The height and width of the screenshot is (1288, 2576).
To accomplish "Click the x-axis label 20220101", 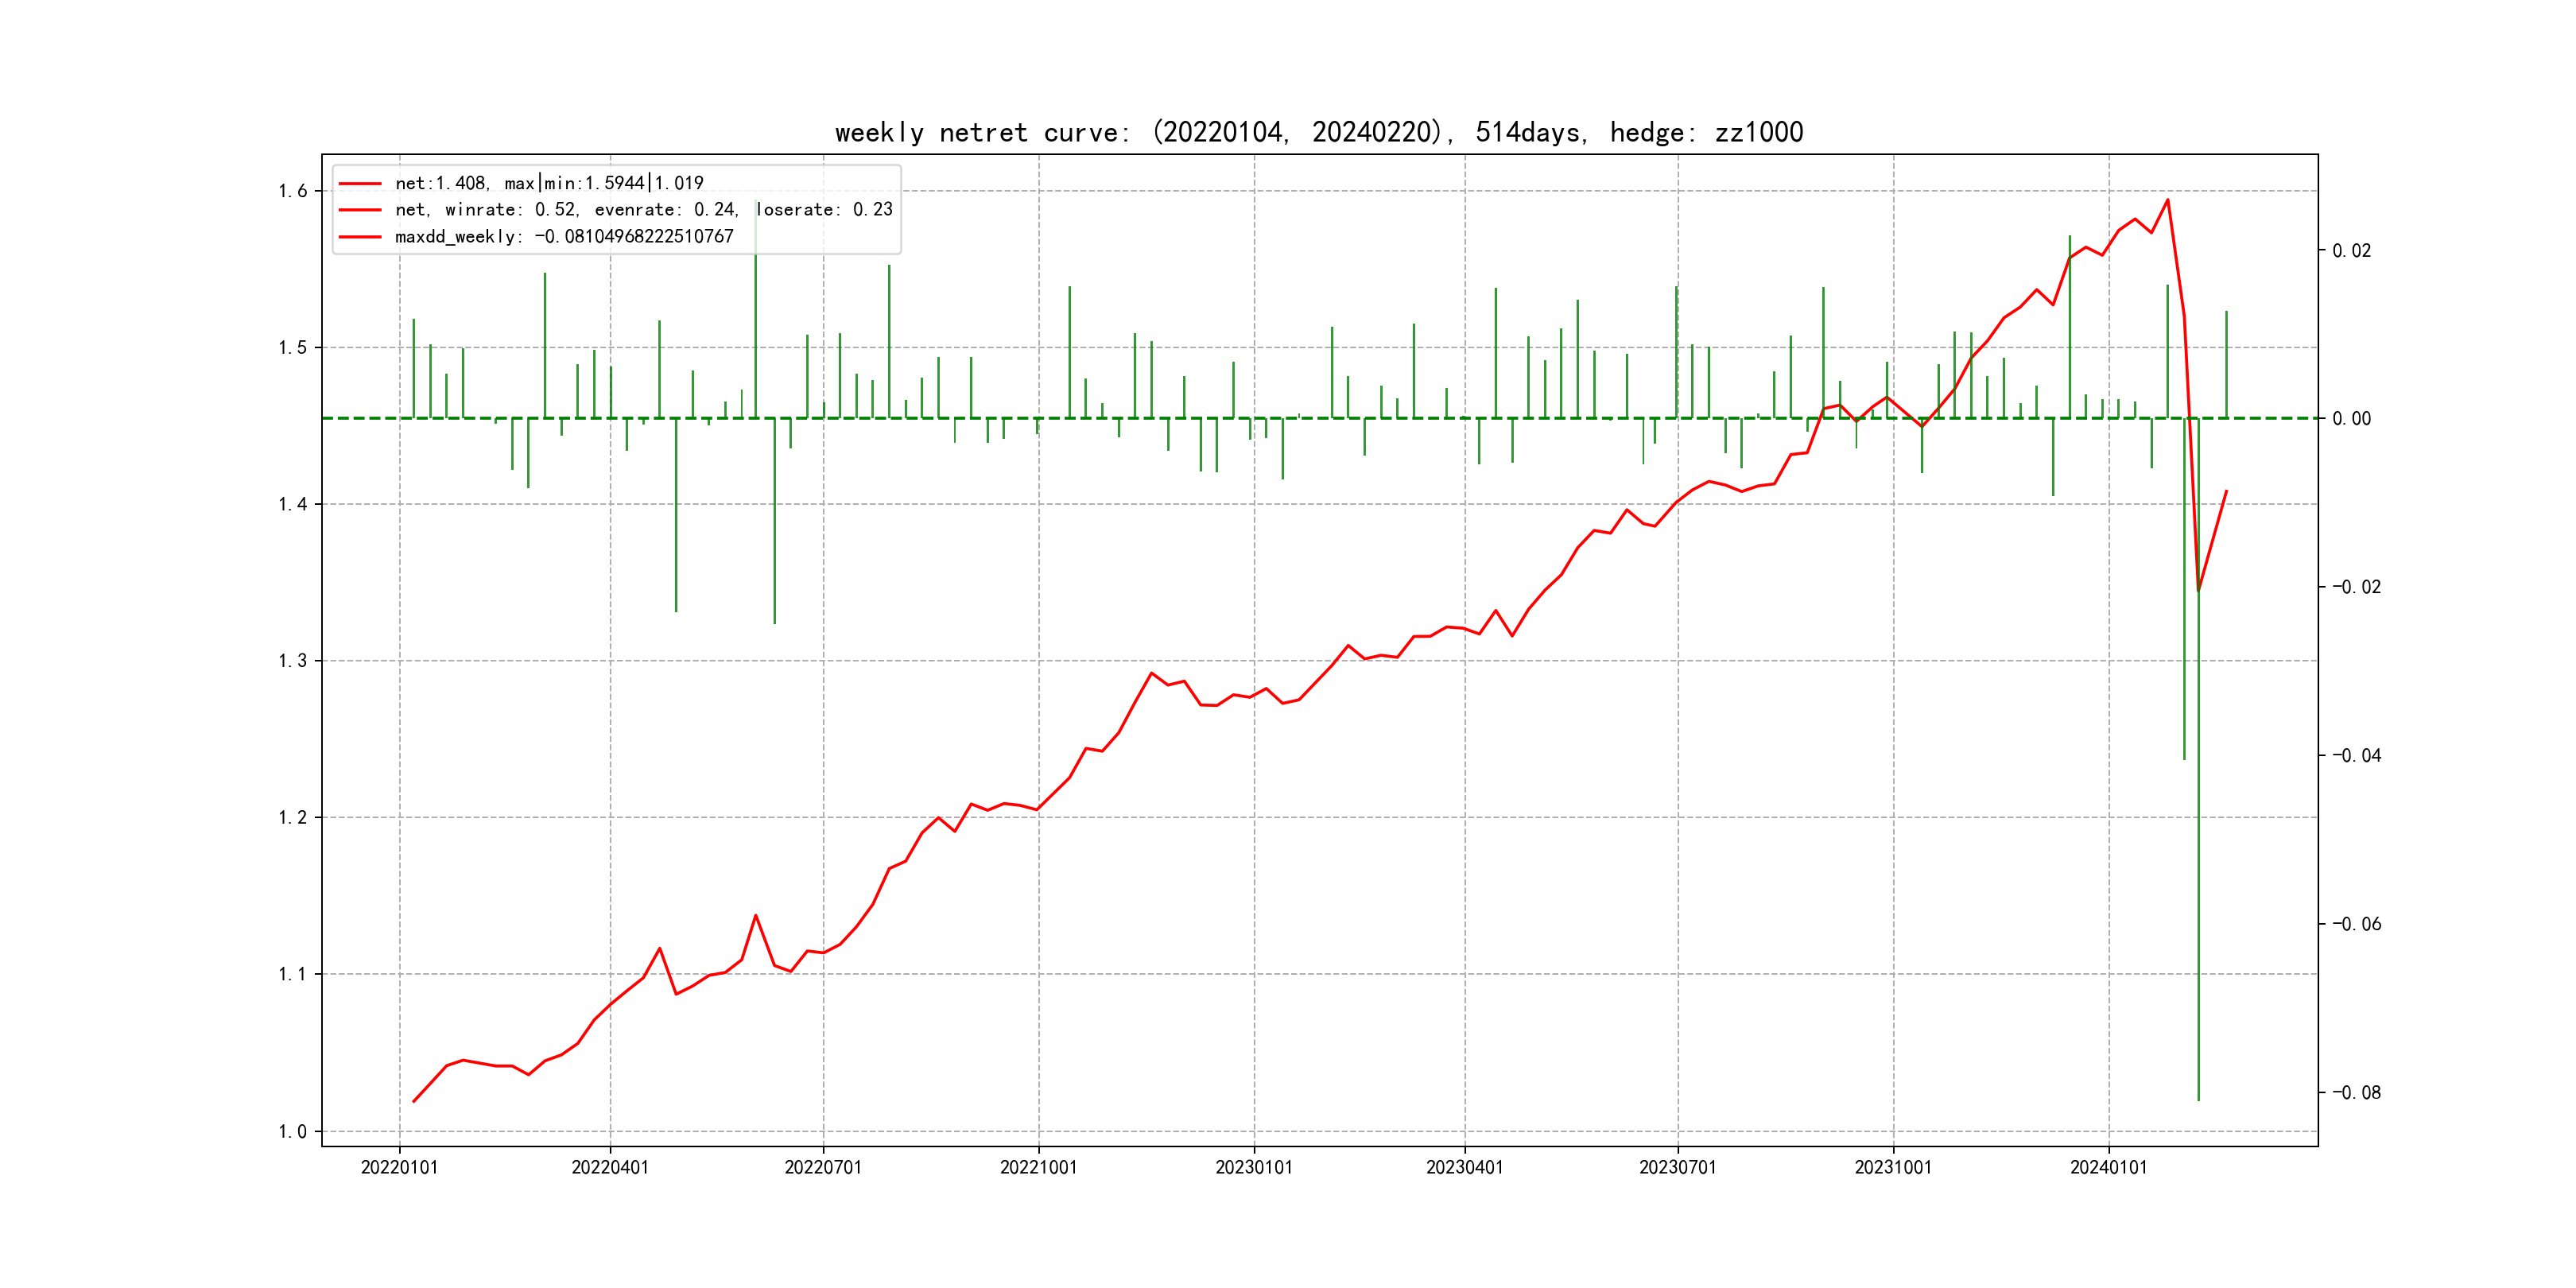I will (x=399, y=1167).
